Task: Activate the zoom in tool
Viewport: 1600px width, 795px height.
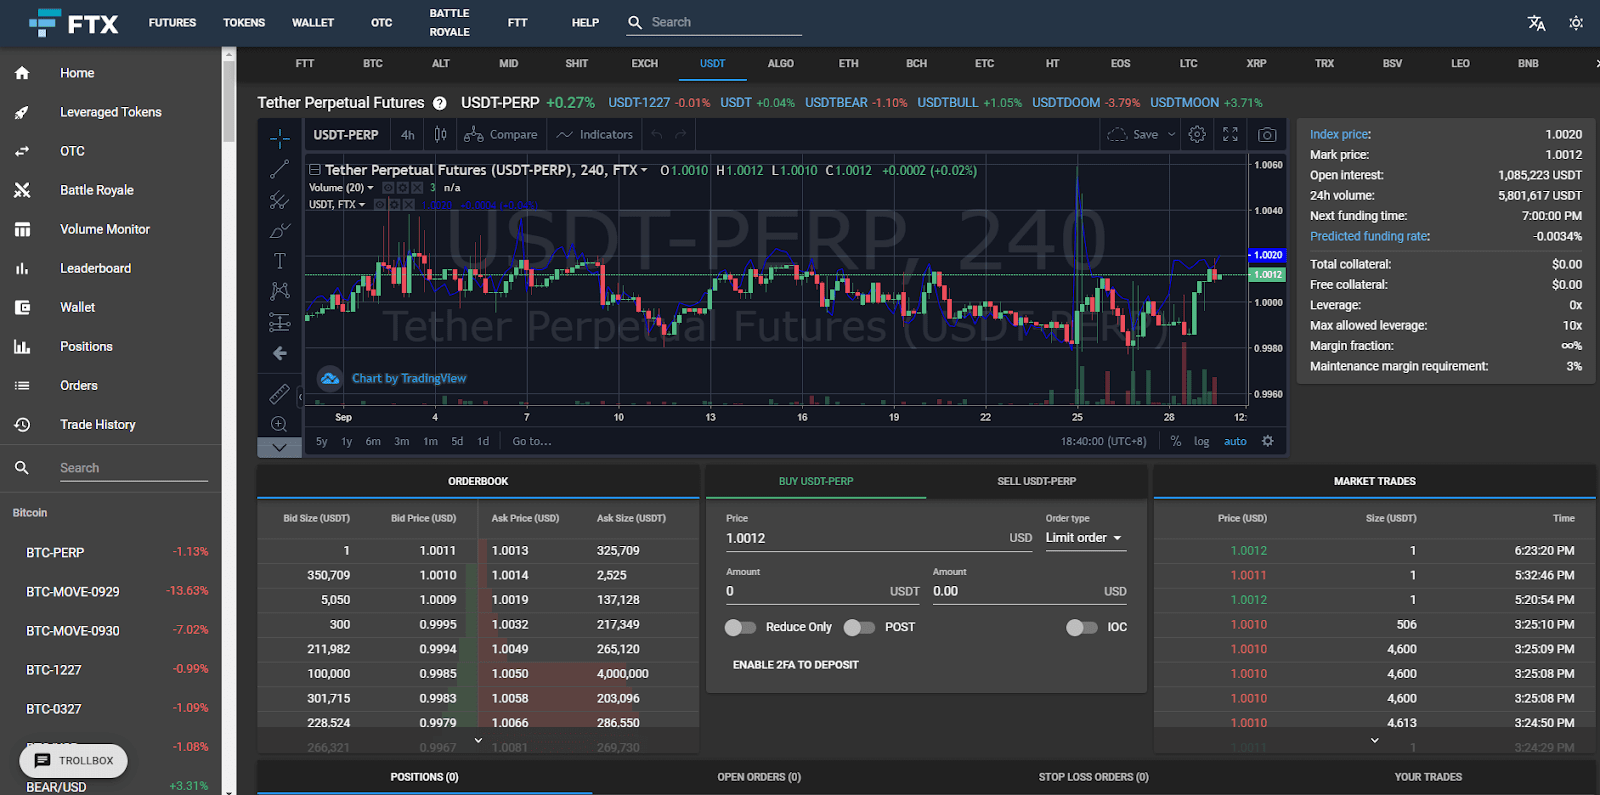Action: (x=280, y=424)
